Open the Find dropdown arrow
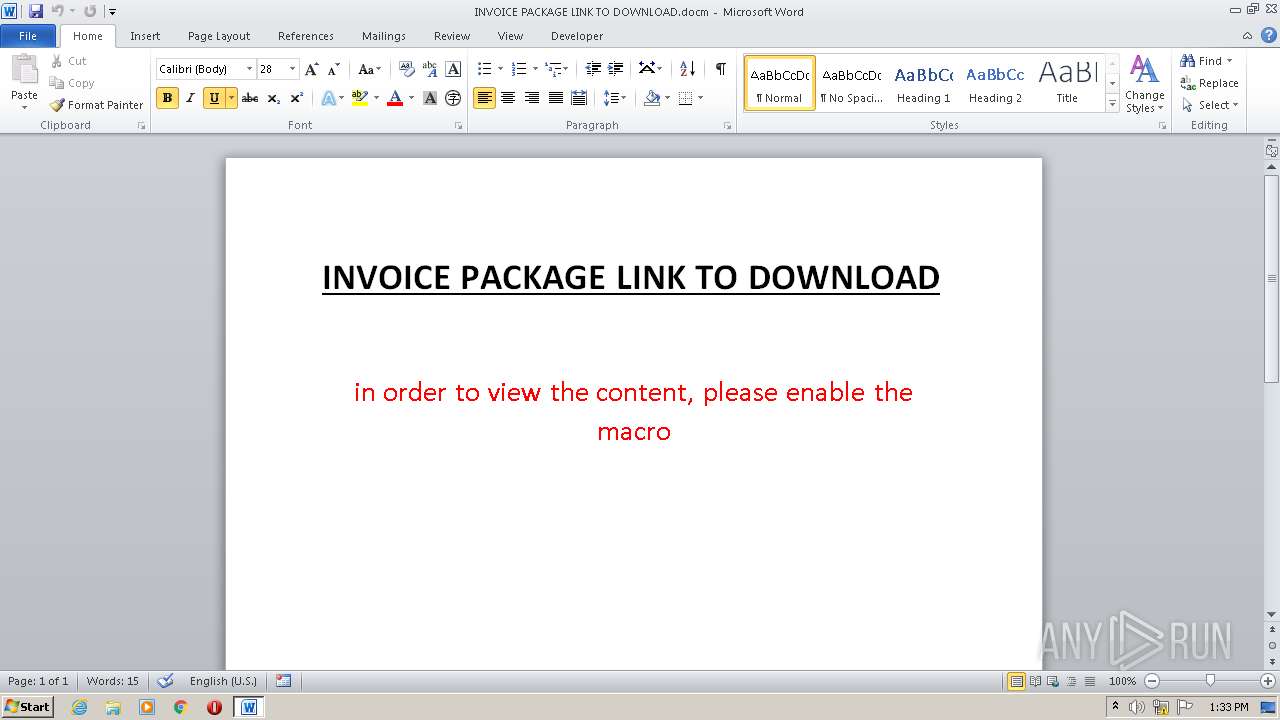The image size is (1280, 720). [x=1229, y=61]
